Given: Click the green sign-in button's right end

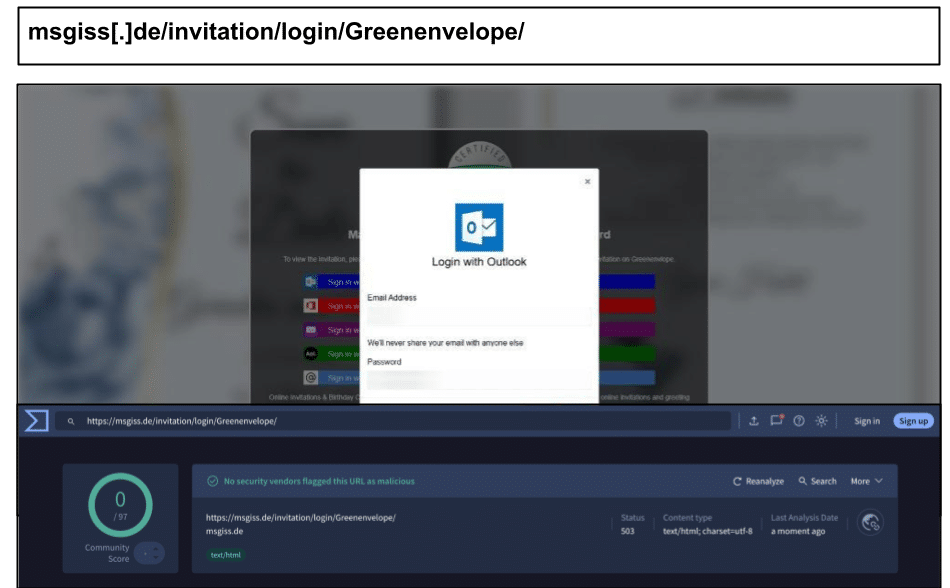Looking at the screenshot, I should [x=627, y=353].
